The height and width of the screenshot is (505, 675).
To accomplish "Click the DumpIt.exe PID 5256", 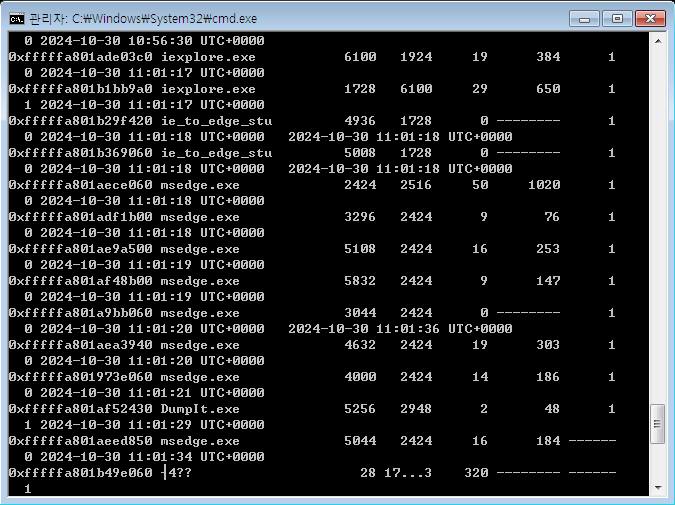I will pos(360,409).
